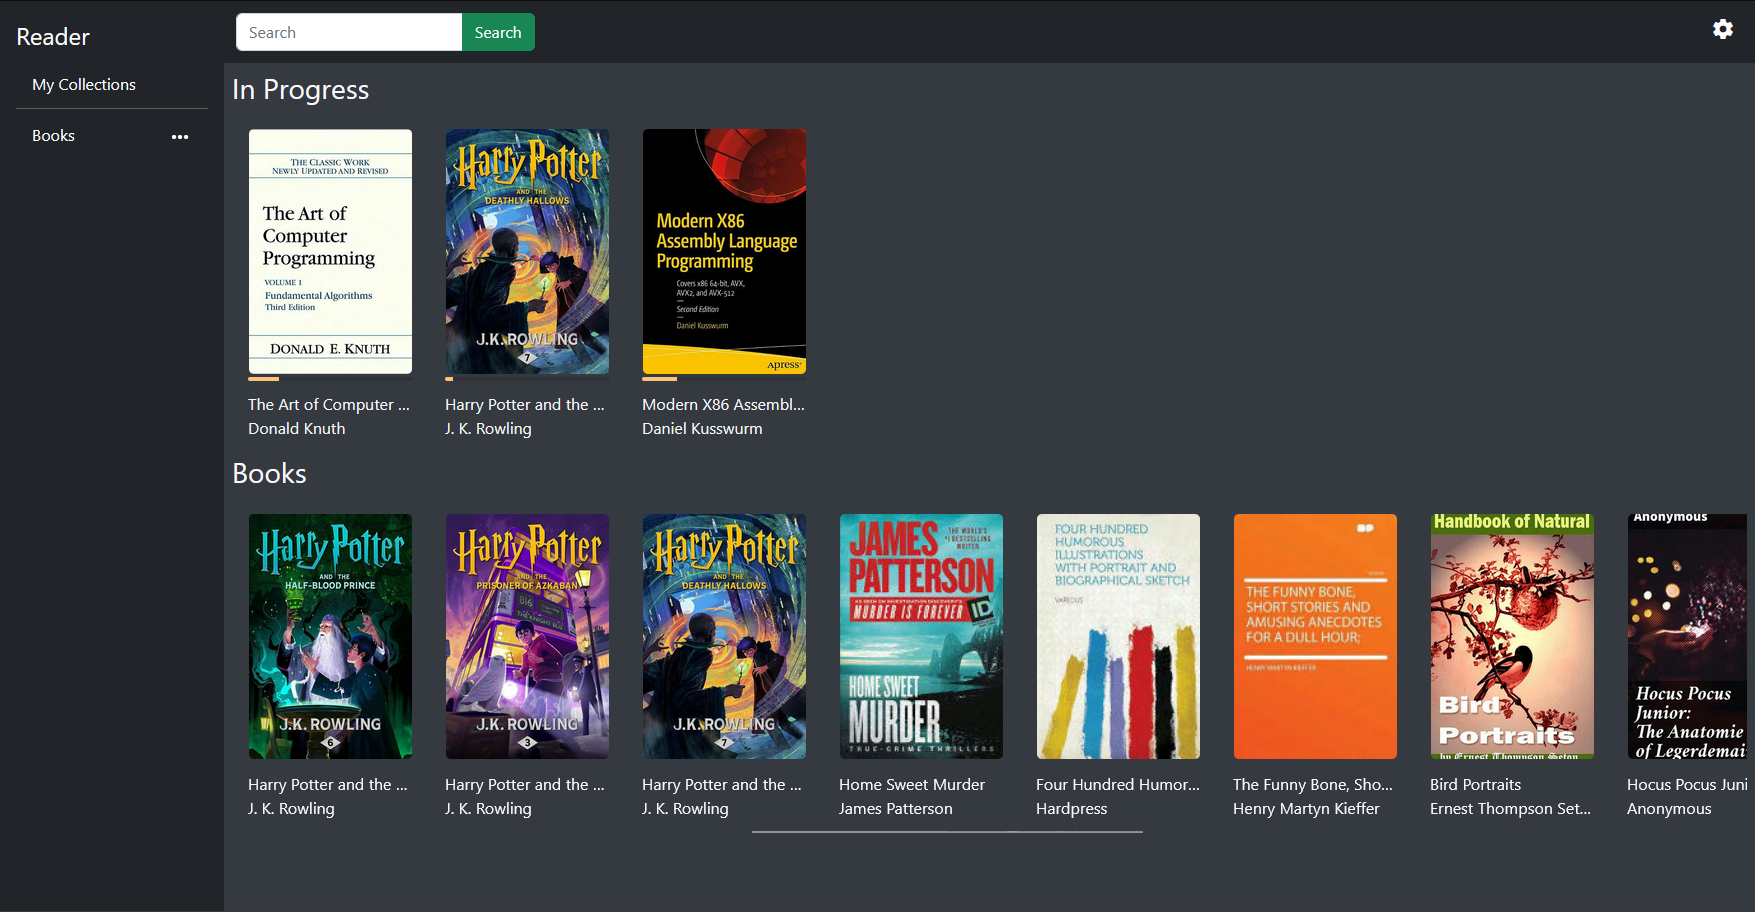Click "The Funny Bone, Sho..." title text
Image resolution: width=1755 pixels, height=912 pixels.
pyautogui.click(x=1313, y=785)
